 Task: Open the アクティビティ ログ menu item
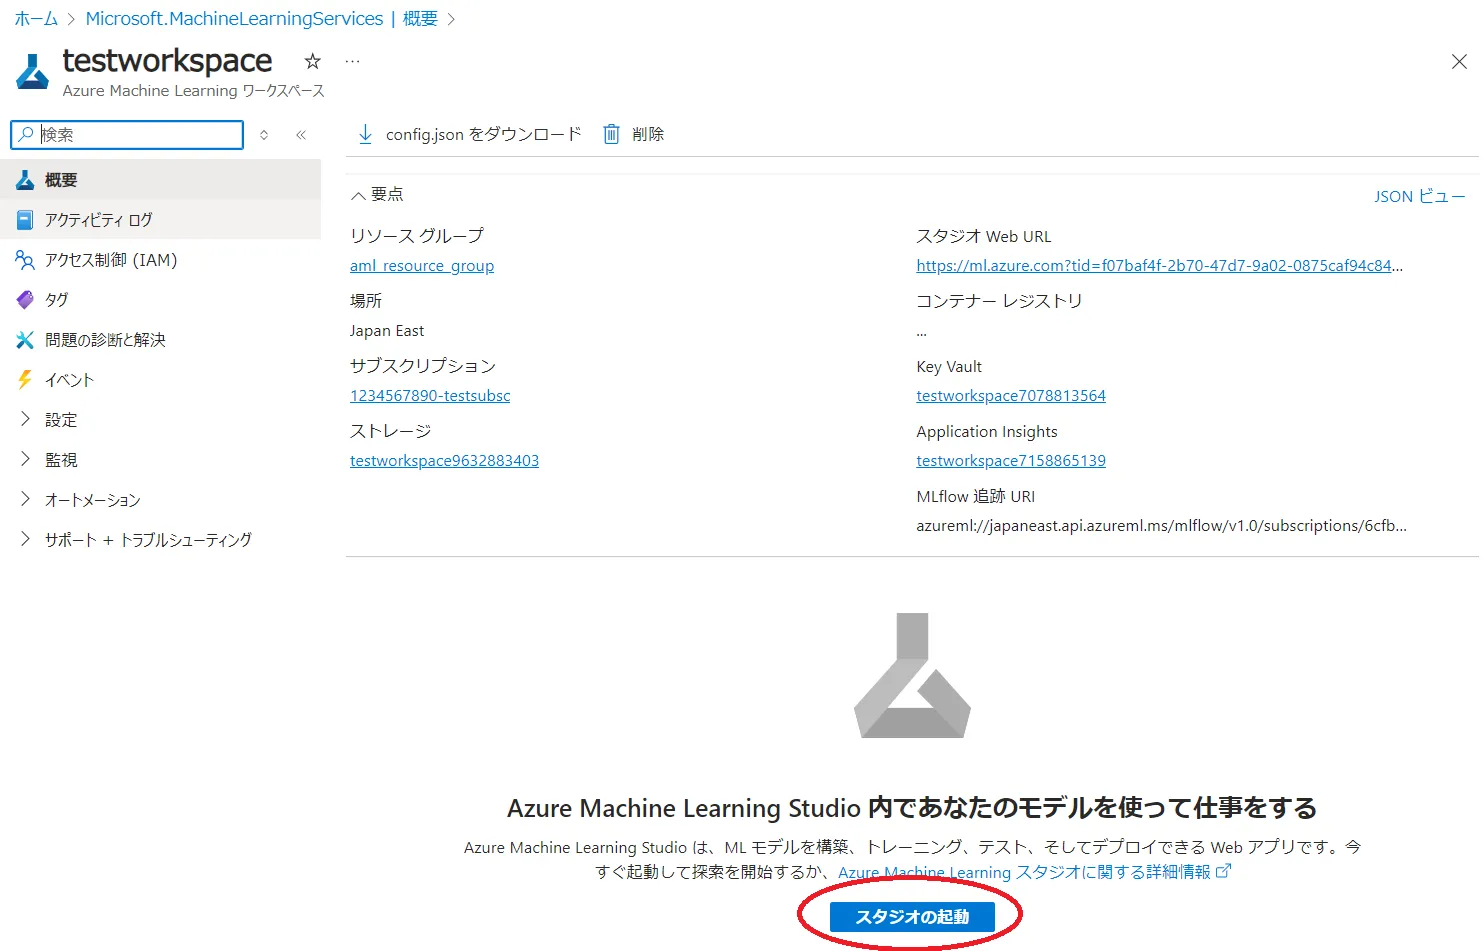point(98,220)
